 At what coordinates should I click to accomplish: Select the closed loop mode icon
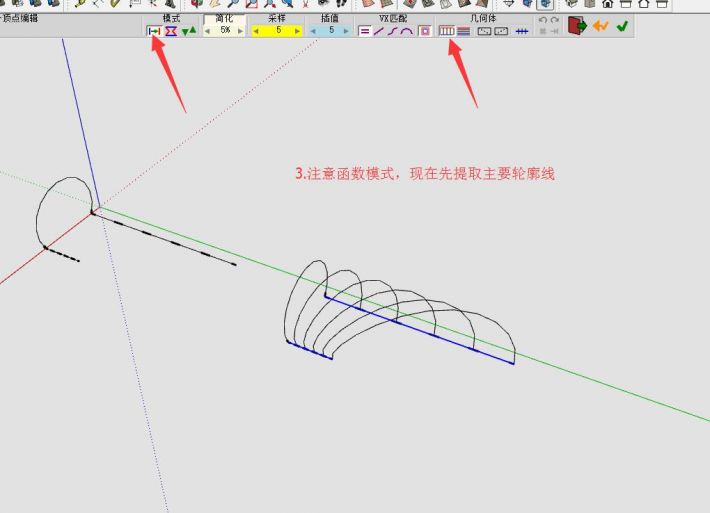point(171,31)
